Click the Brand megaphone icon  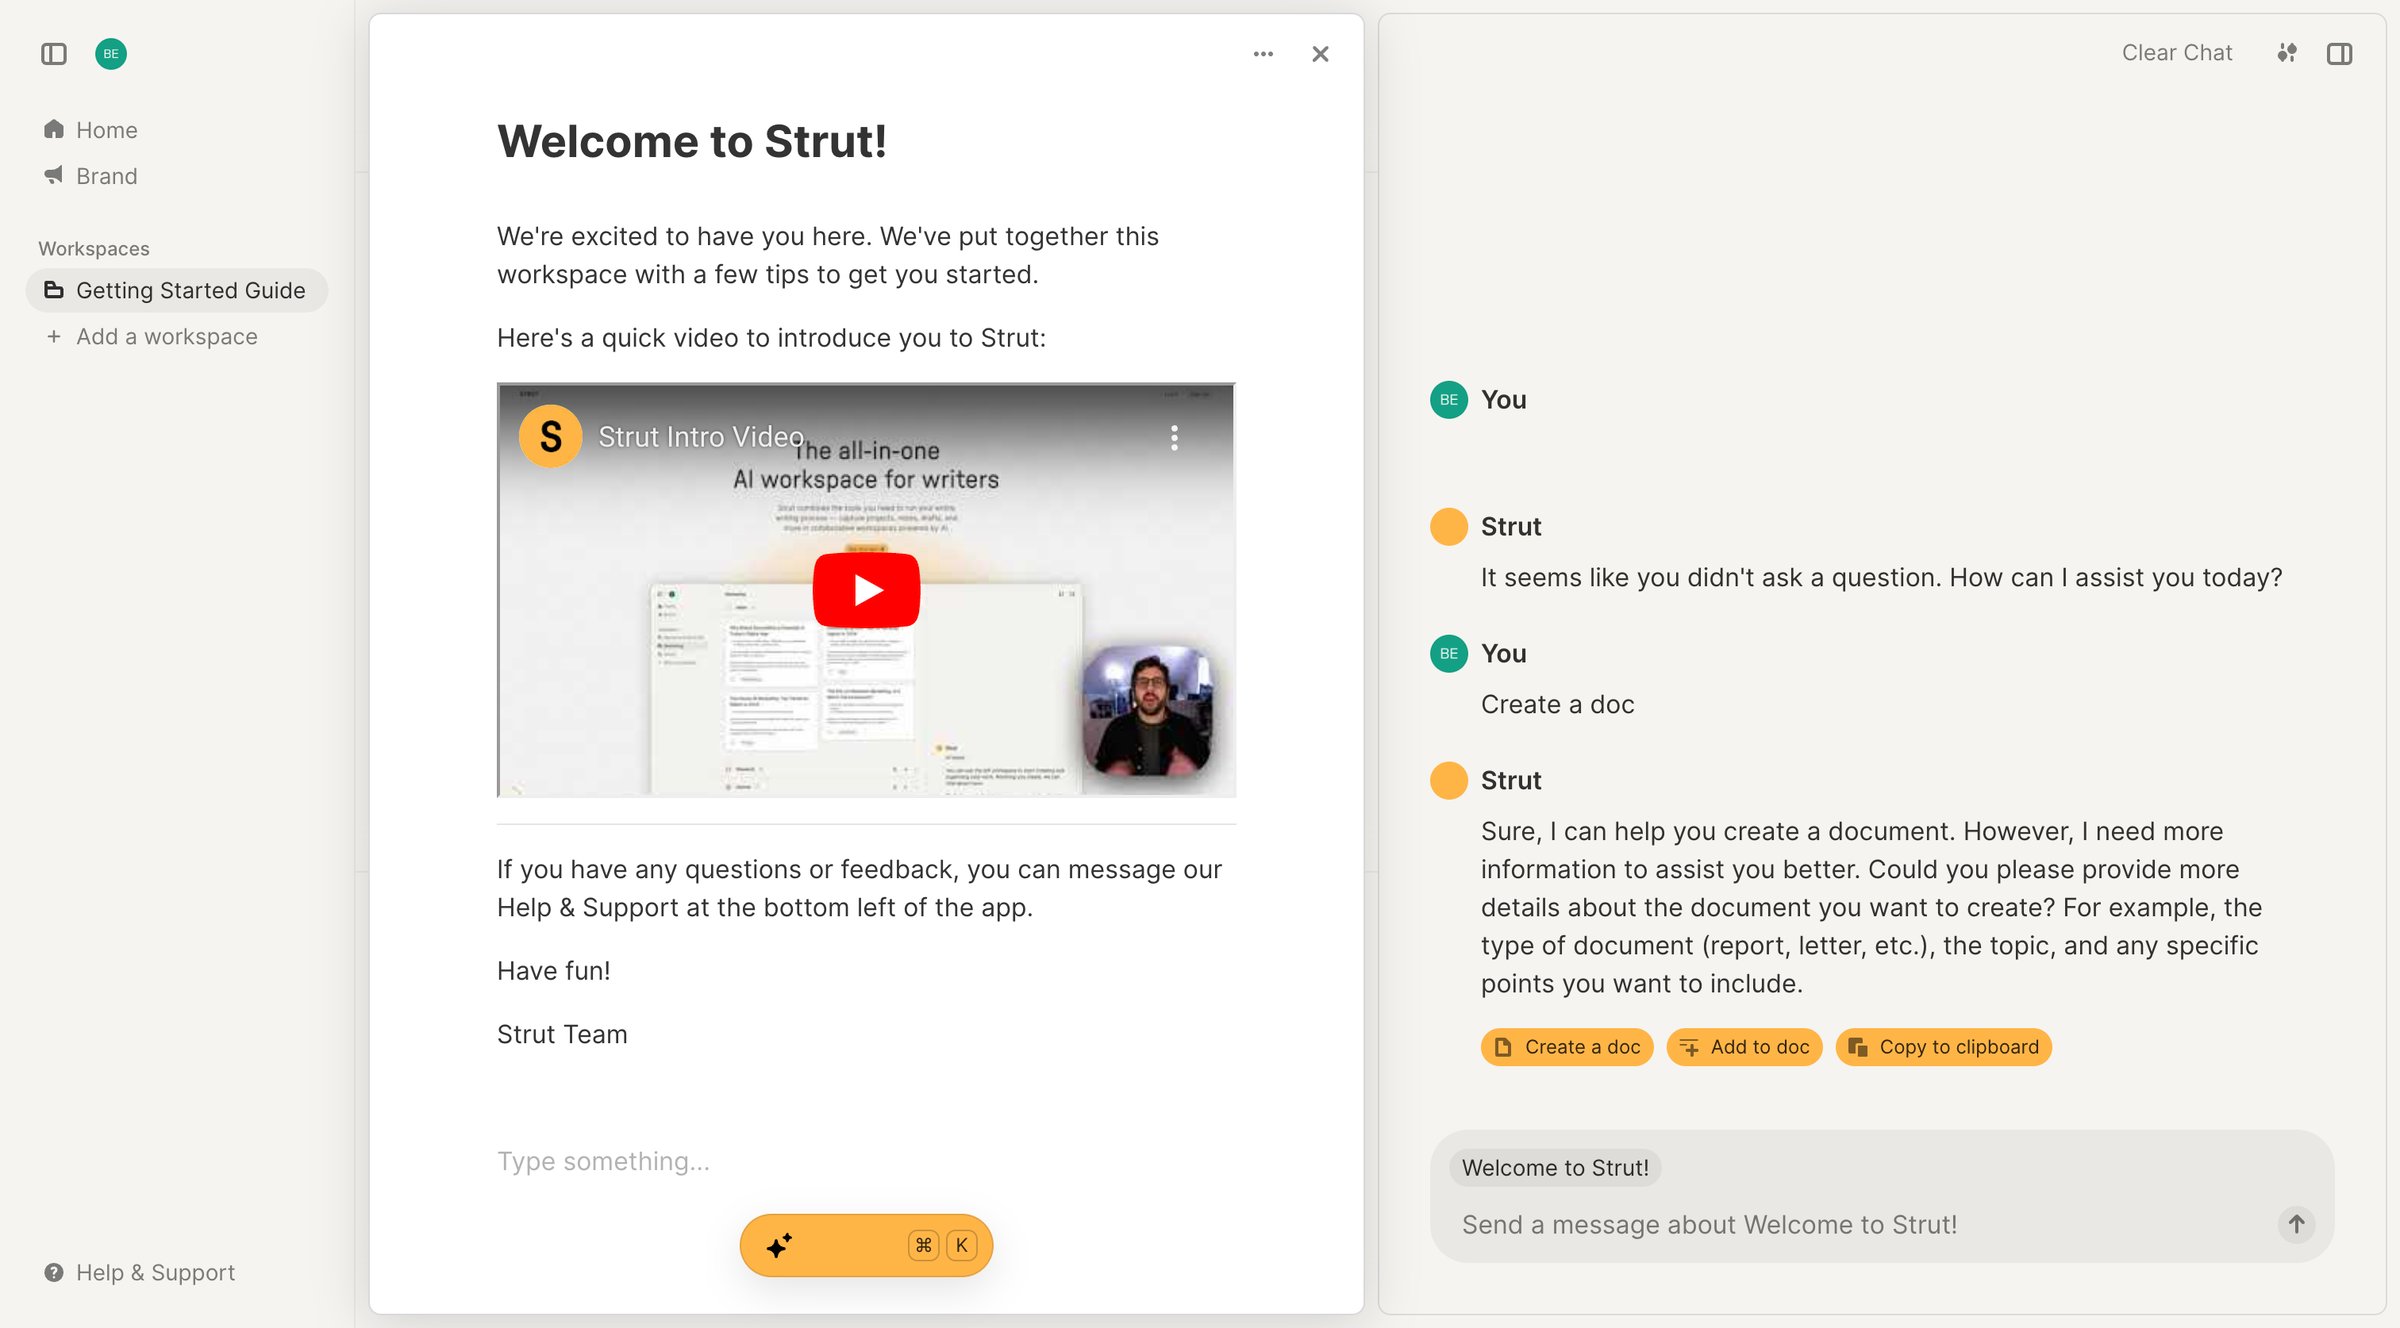pos(54,175)
